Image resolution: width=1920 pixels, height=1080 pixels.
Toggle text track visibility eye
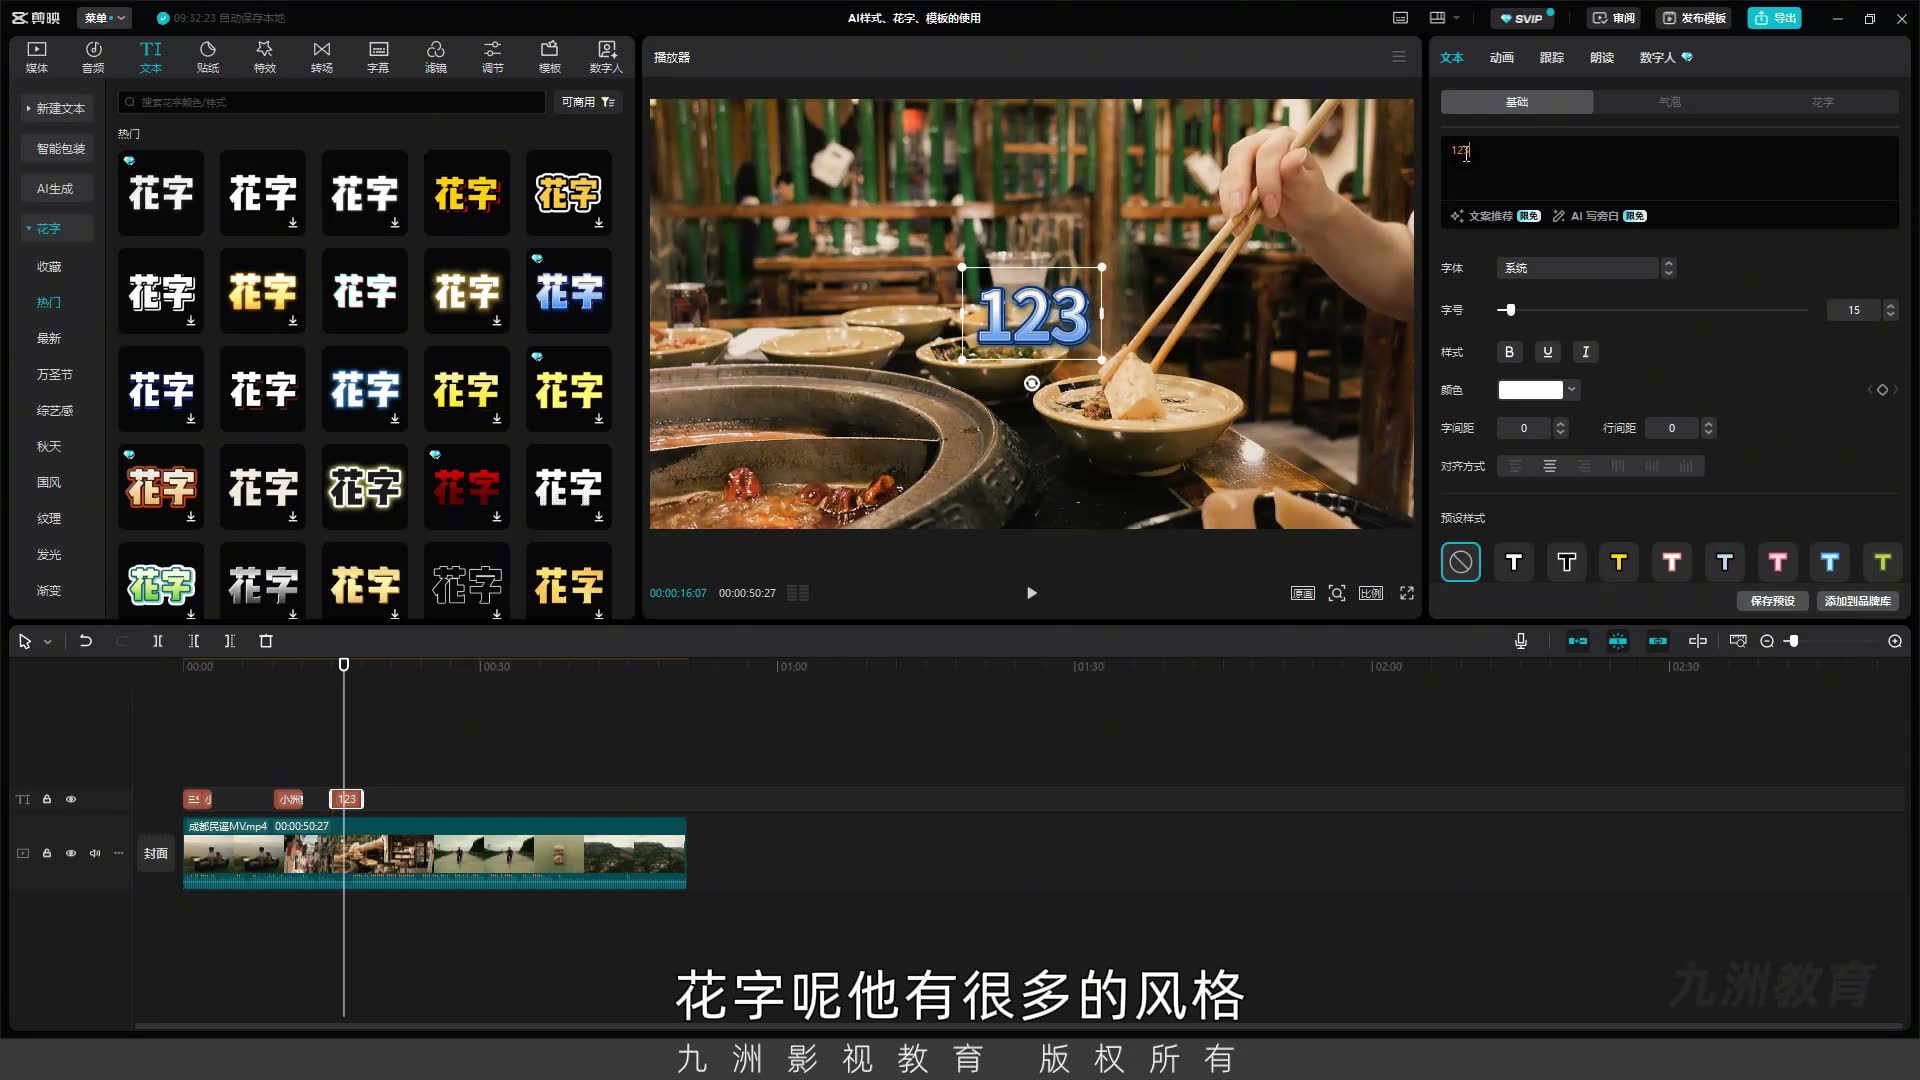[71, 799]
